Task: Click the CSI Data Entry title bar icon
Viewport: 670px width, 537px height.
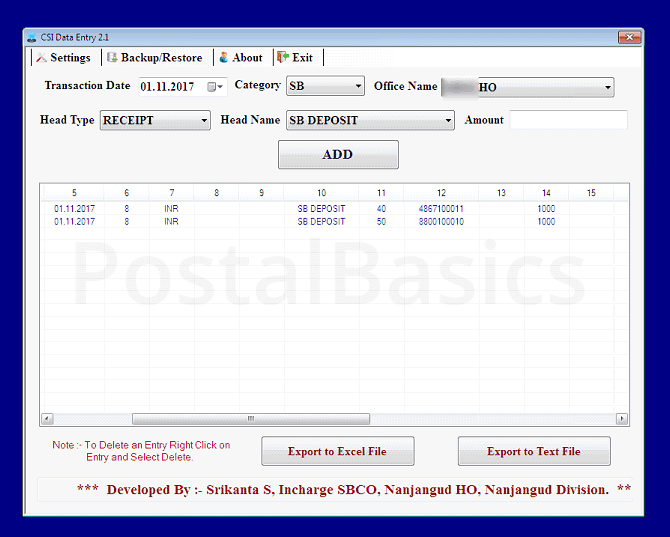Action: pyautogui.click(x=31, y=37)
